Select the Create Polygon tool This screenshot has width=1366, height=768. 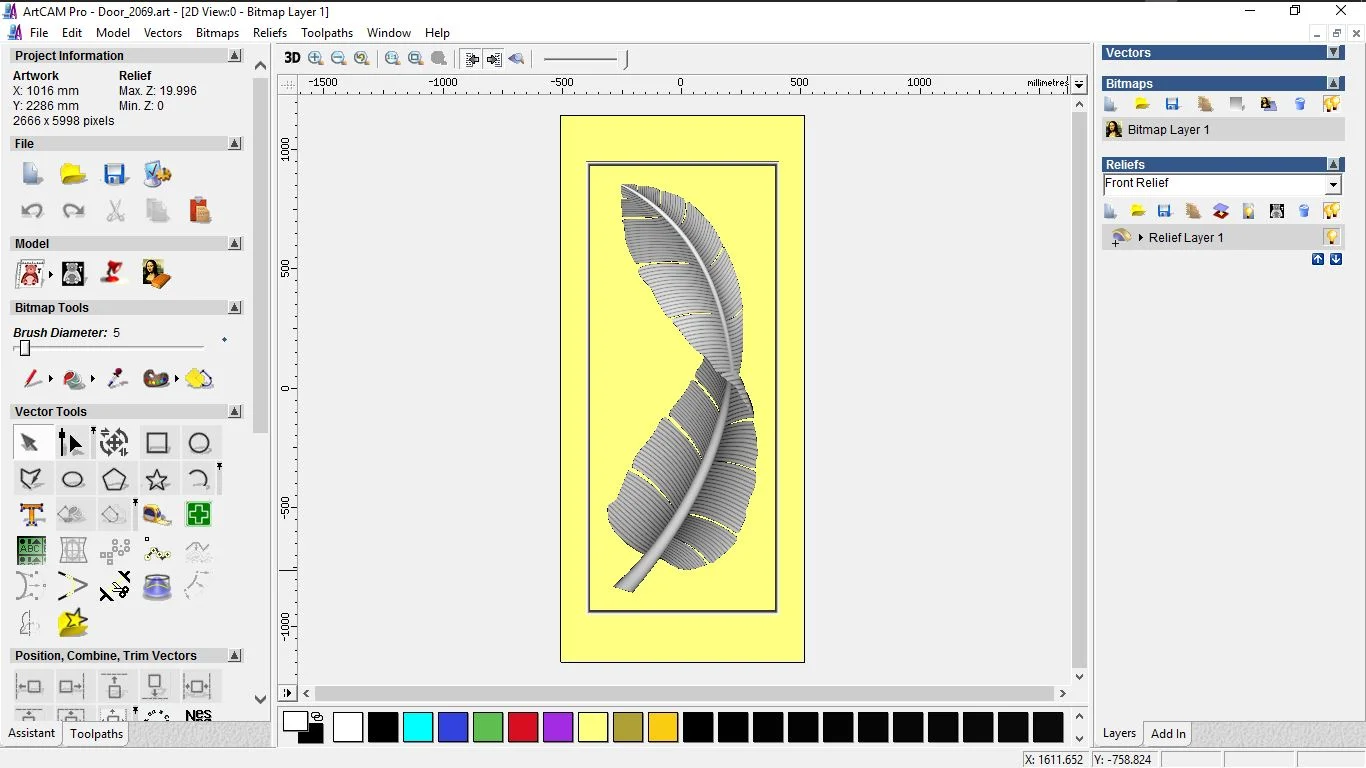click(x=115, y=480)
